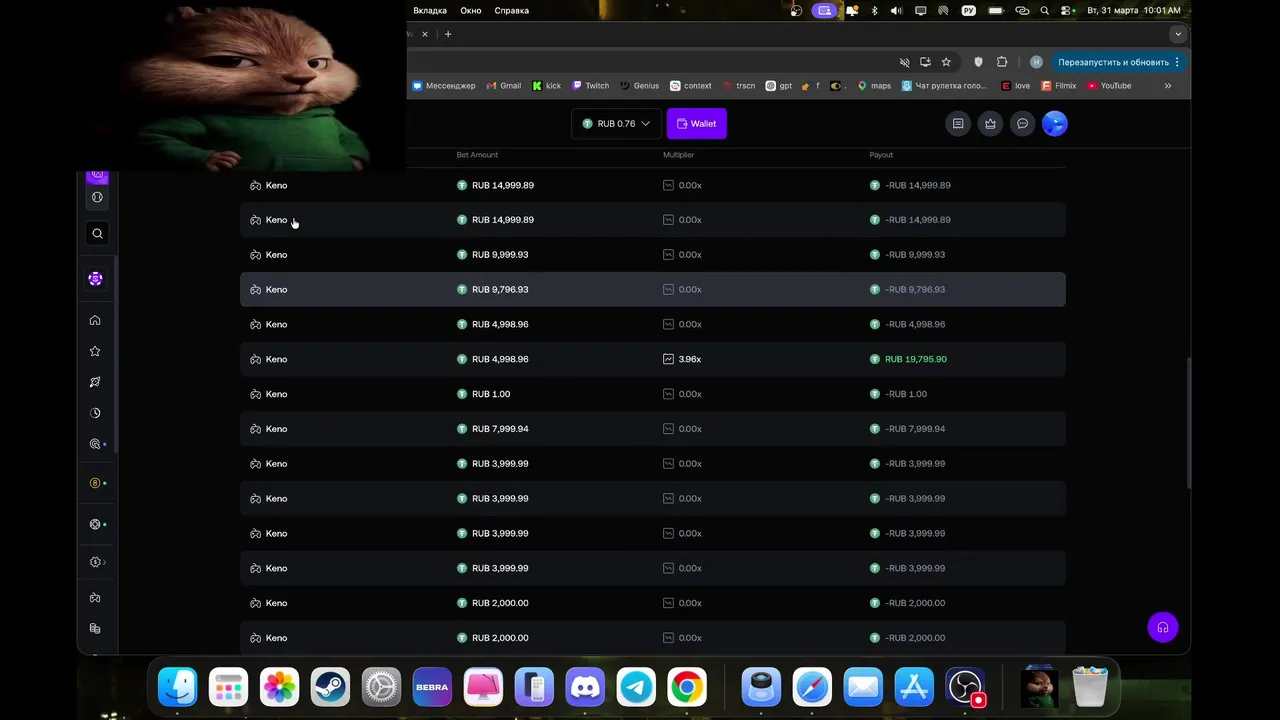Open the Вкладка menu
The width and height of the screenshot is (1280, 720).
tap(430, 10)
